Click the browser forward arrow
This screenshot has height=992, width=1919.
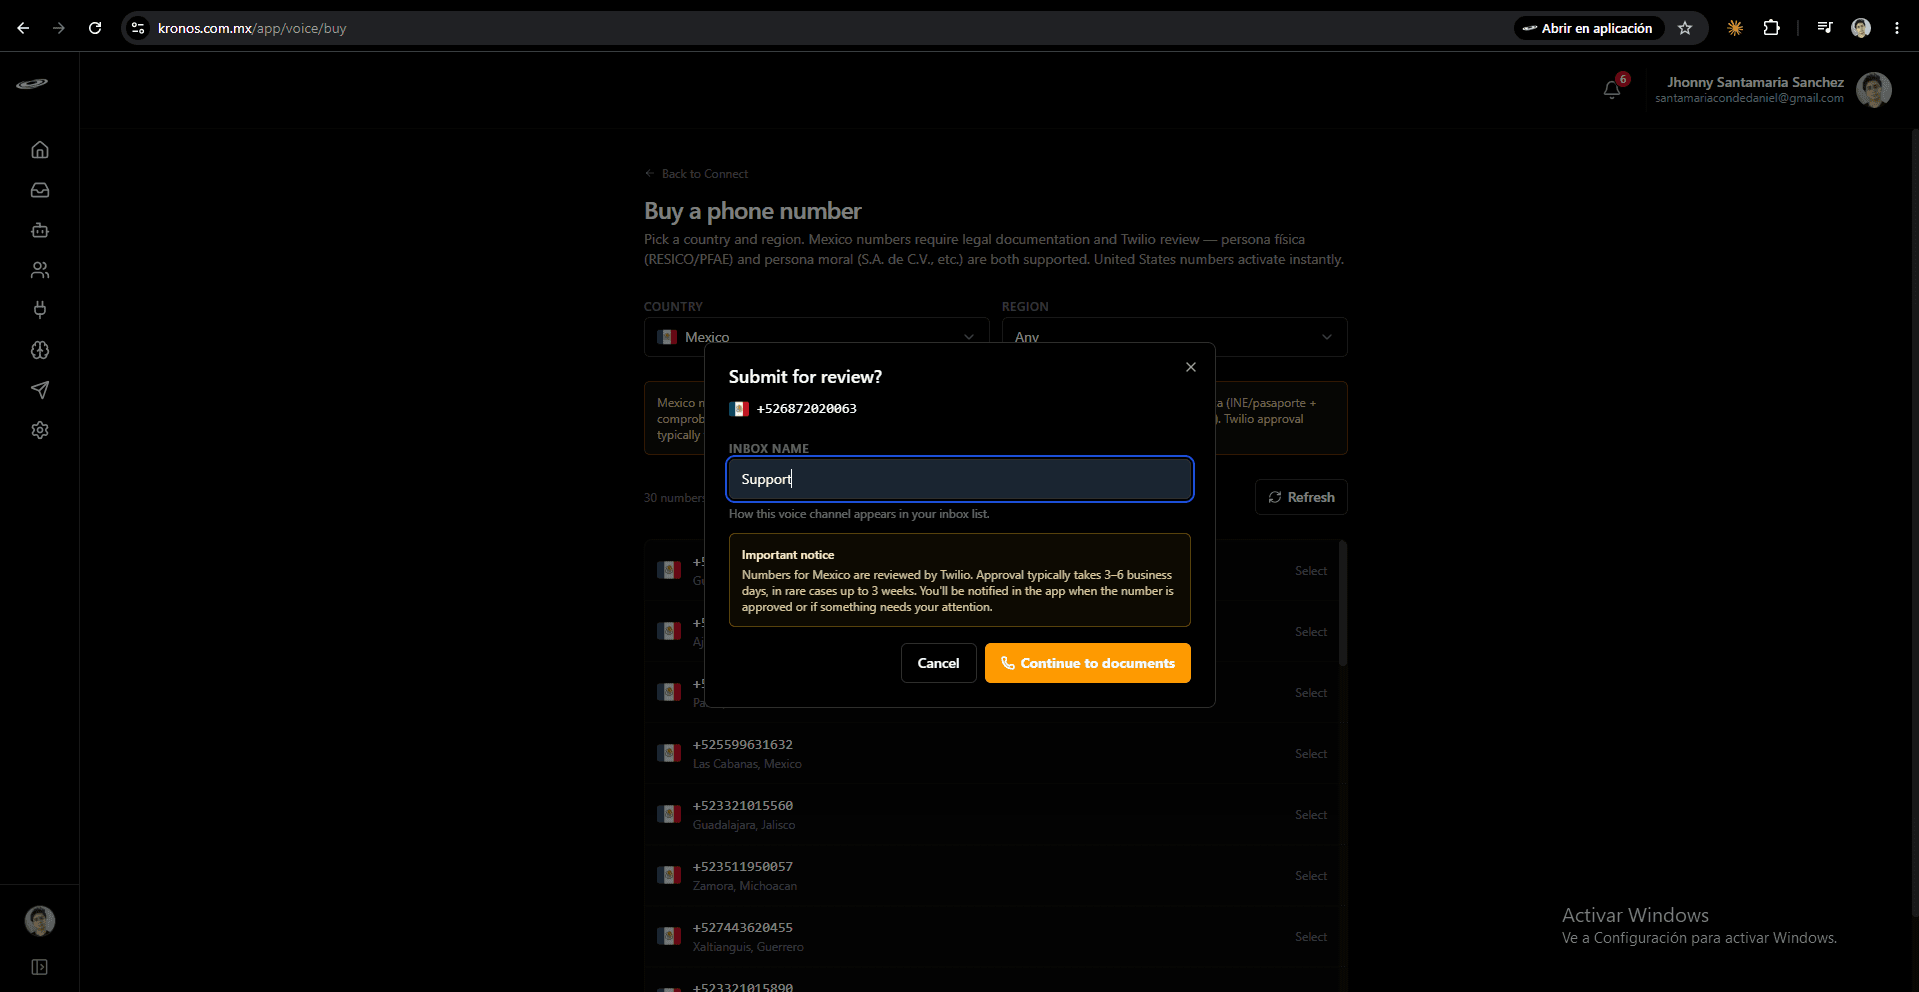coord(59,28)
